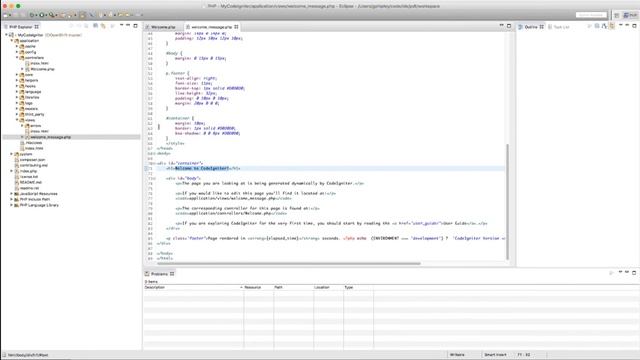Image resolution: width=640 pixels, height=360 pixels.
Task: Select the third_party folder
Action: tap(34, 115)
